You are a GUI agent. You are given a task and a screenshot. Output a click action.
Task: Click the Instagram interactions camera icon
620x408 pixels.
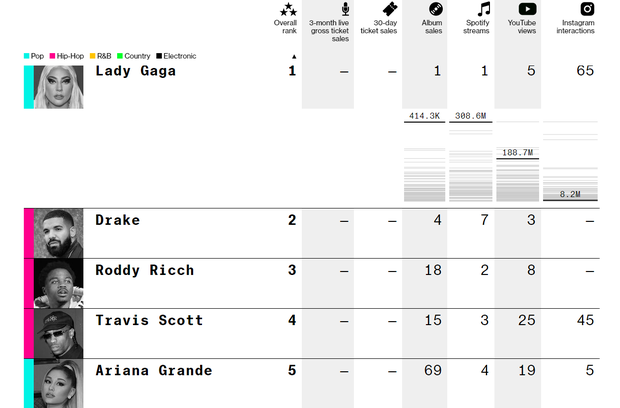pyautogui.click(x=587, y=9)
